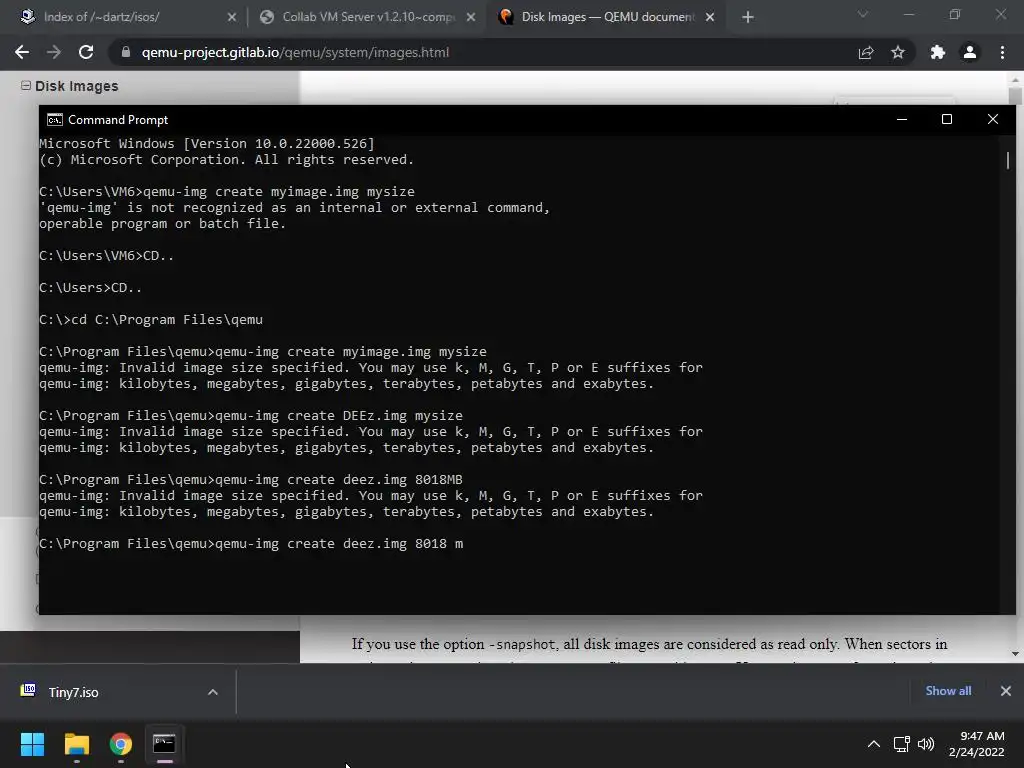Close the Index of /~dartz/isos/ tab
This screenshot has height=768, width=1024.
point(232,17)
